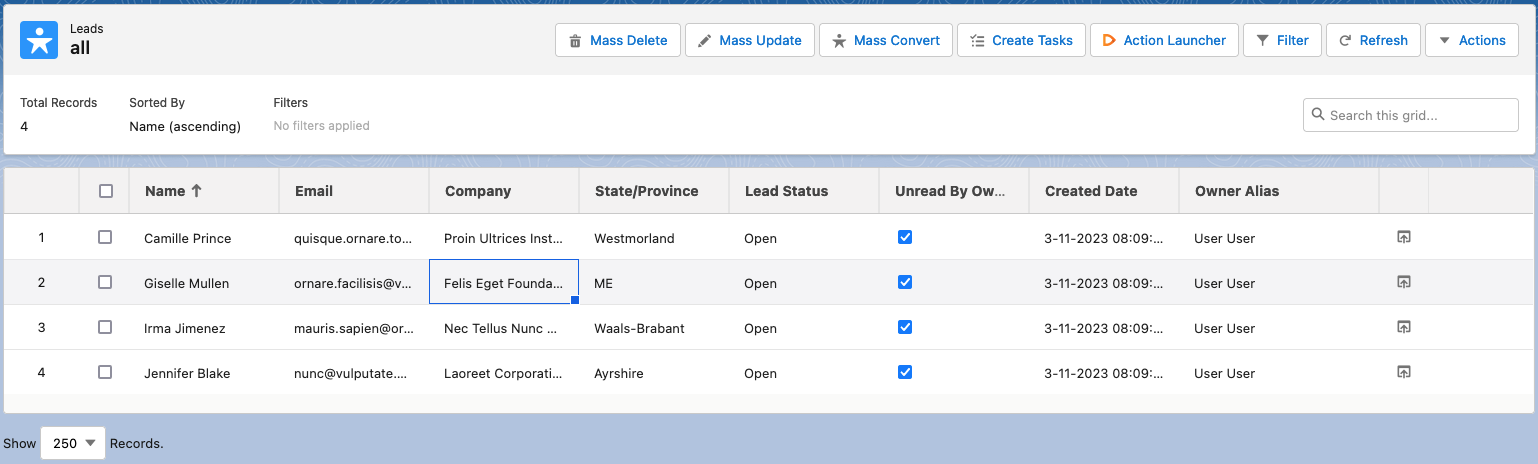Click Jennifer Blake's Open lead status cell
Image resolution: width=1538 pixels, height=464 pixels.
(804, 373)
